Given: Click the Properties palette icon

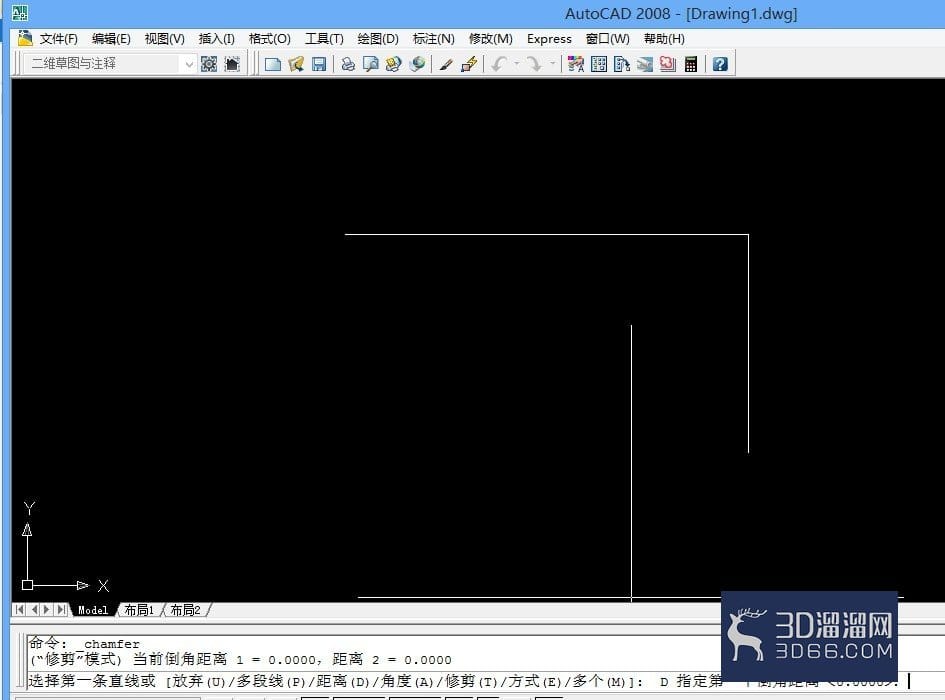Looking at the screenshot, I should point(576,64).
